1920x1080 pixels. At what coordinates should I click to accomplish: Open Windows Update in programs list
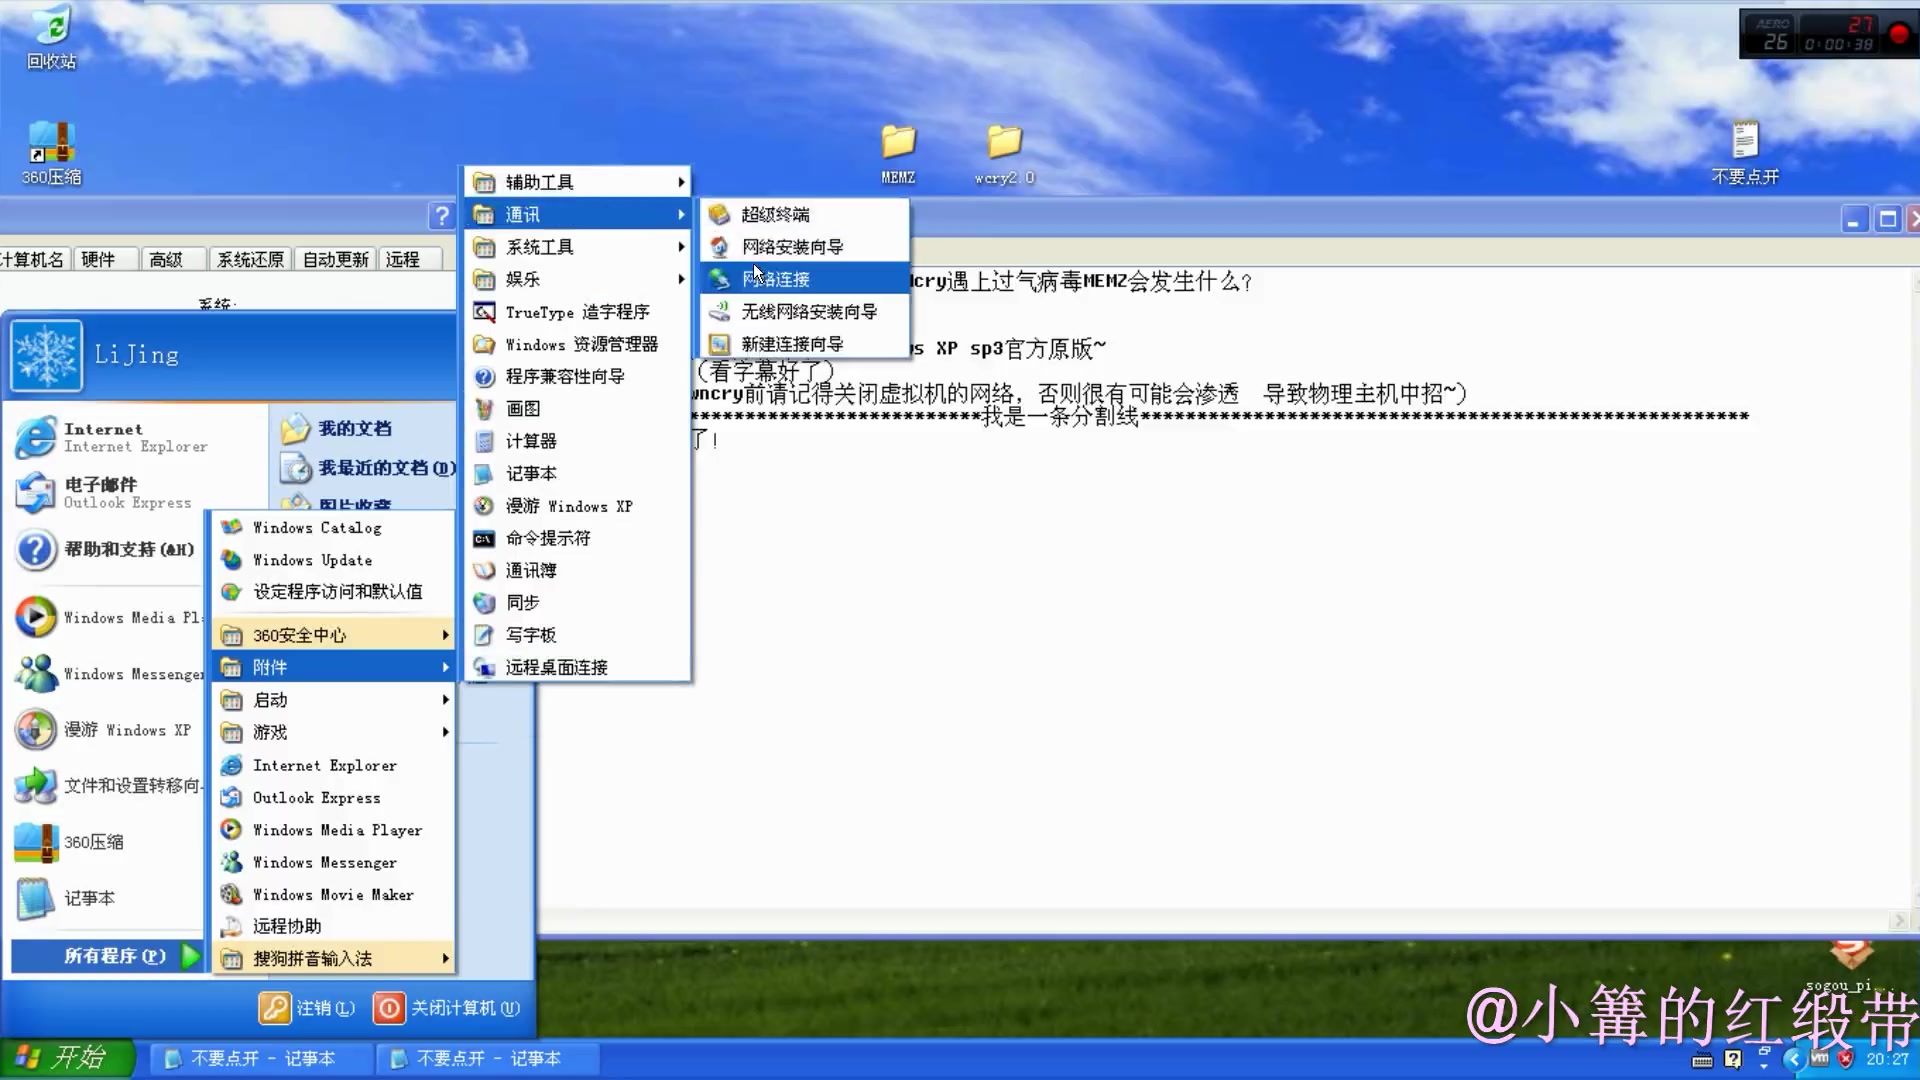(x=334, y=560)
